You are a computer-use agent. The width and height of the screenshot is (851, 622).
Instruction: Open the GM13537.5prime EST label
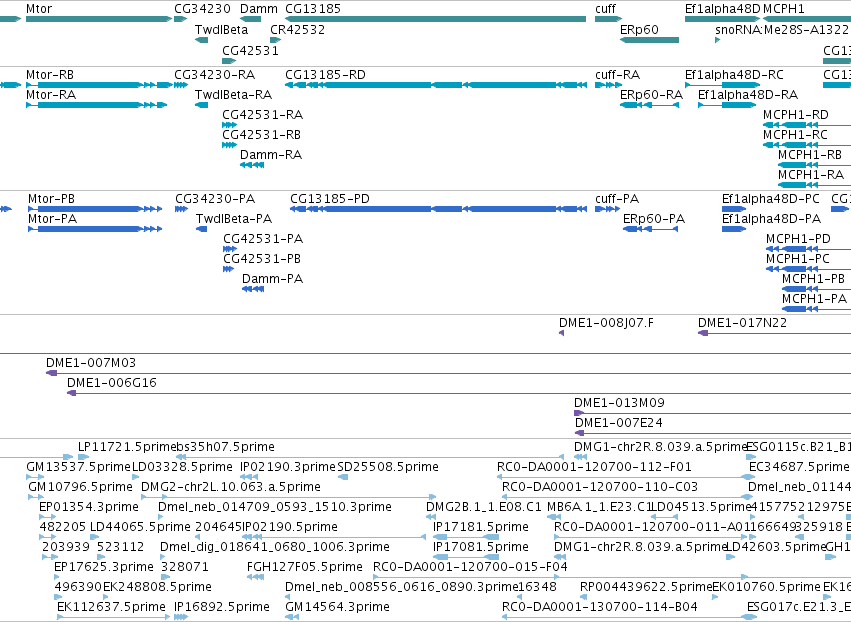point(79,467)
